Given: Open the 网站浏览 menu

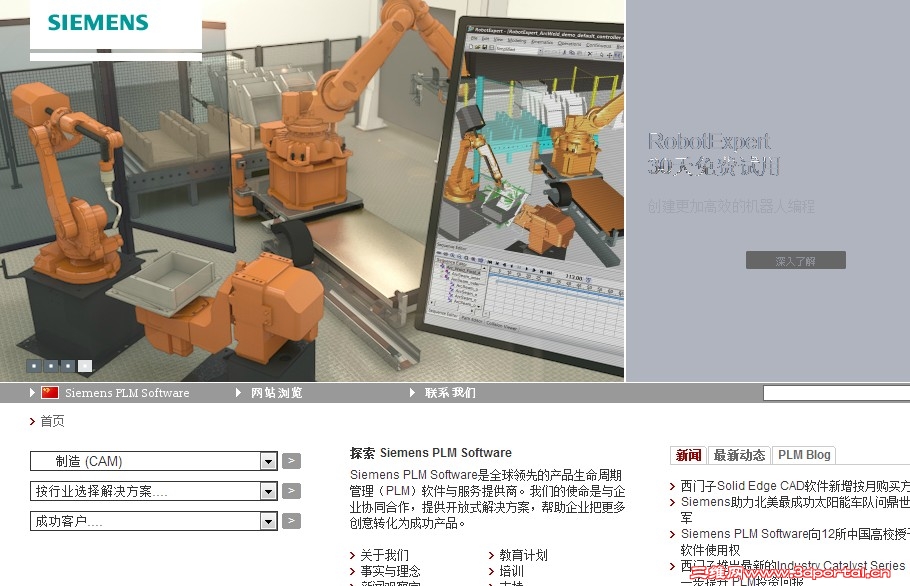Looking at the screenshot, I should 276,393.
